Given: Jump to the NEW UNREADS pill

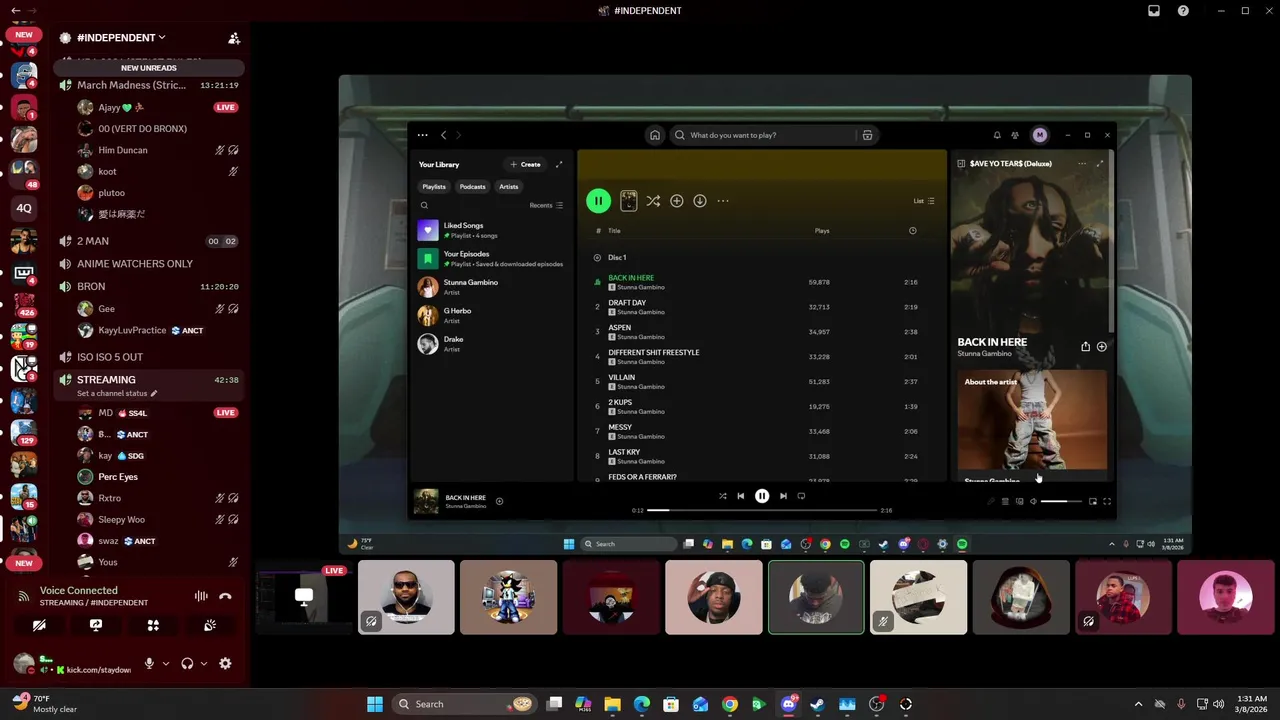Looking at the screenshot, I should tap(148, 68).
